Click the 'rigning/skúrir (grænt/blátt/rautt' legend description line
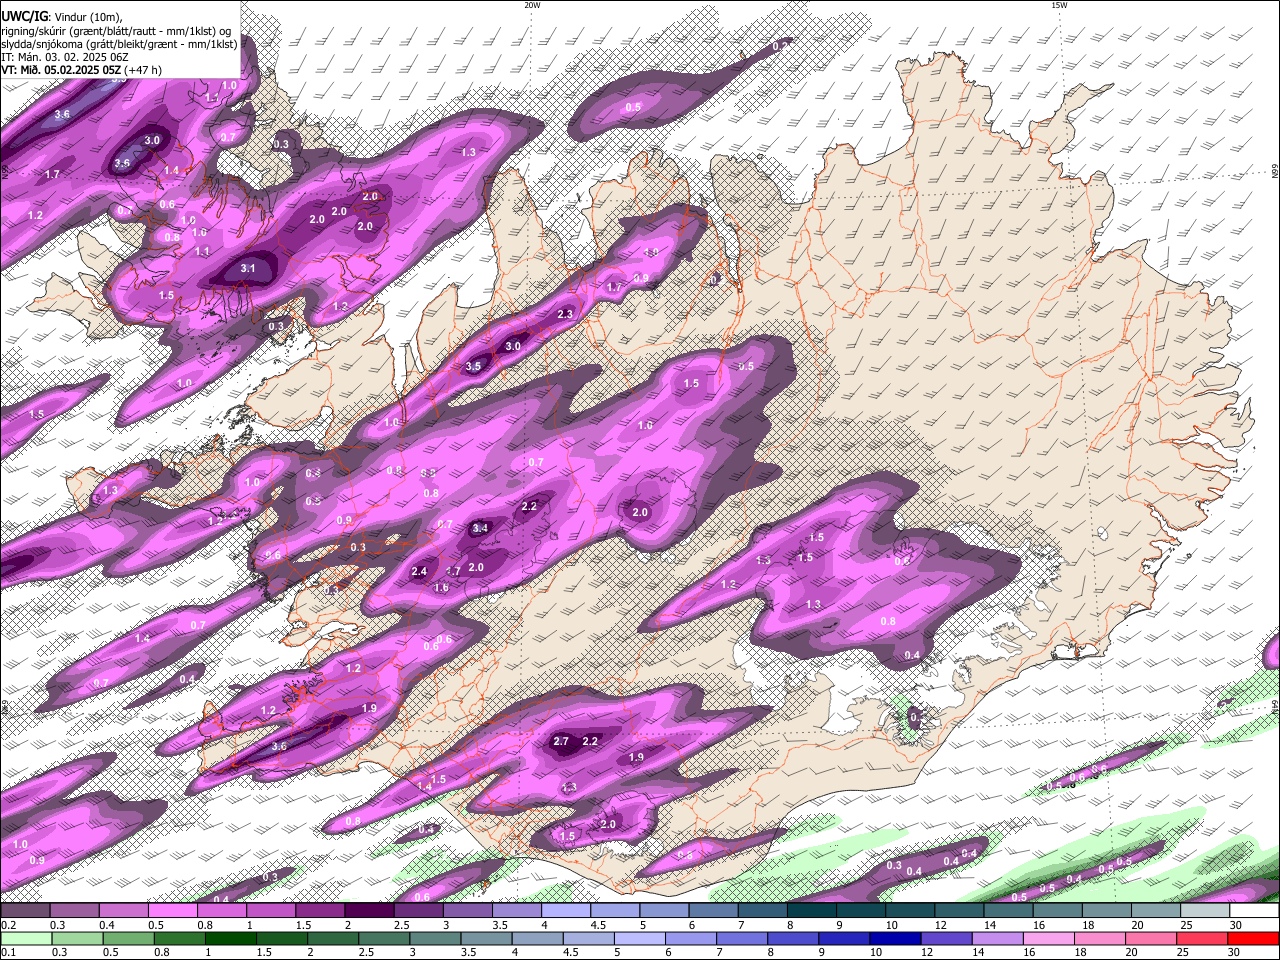The width and height of the screenshot is (1280, 960). (x=115, y=31)
